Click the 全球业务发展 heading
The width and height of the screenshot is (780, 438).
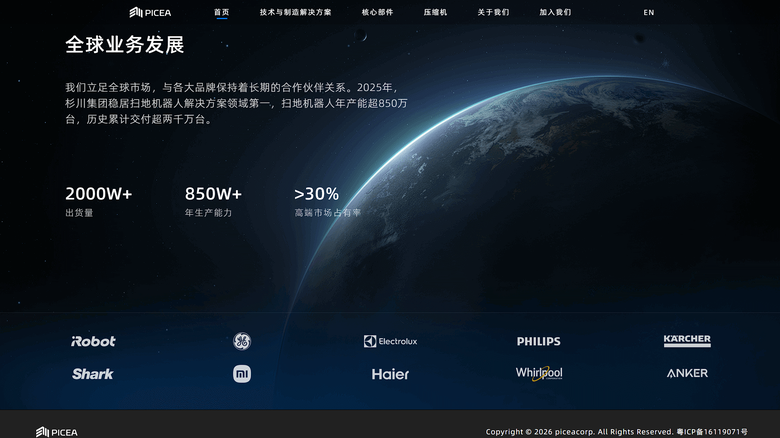click(125, 45)
